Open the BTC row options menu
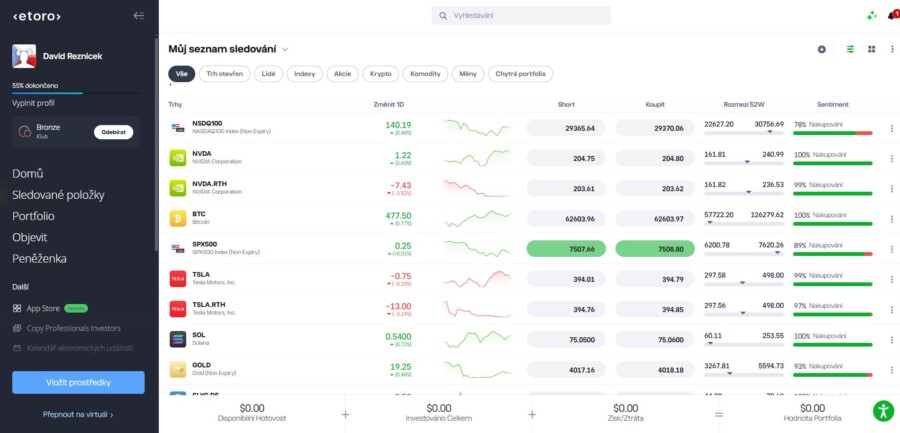900x433 pixels. (x=891, y=219)
